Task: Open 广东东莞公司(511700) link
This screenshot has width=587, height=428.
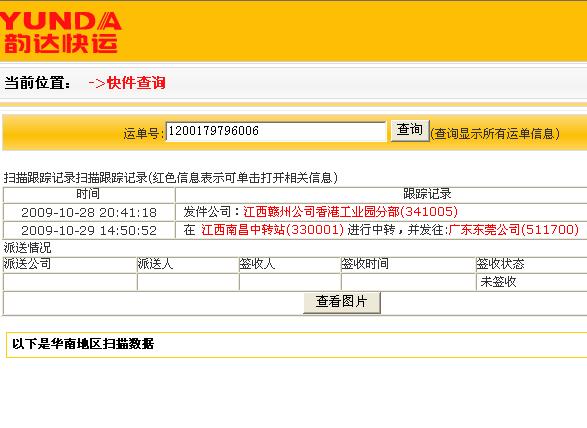Action: tap(514, 230)
